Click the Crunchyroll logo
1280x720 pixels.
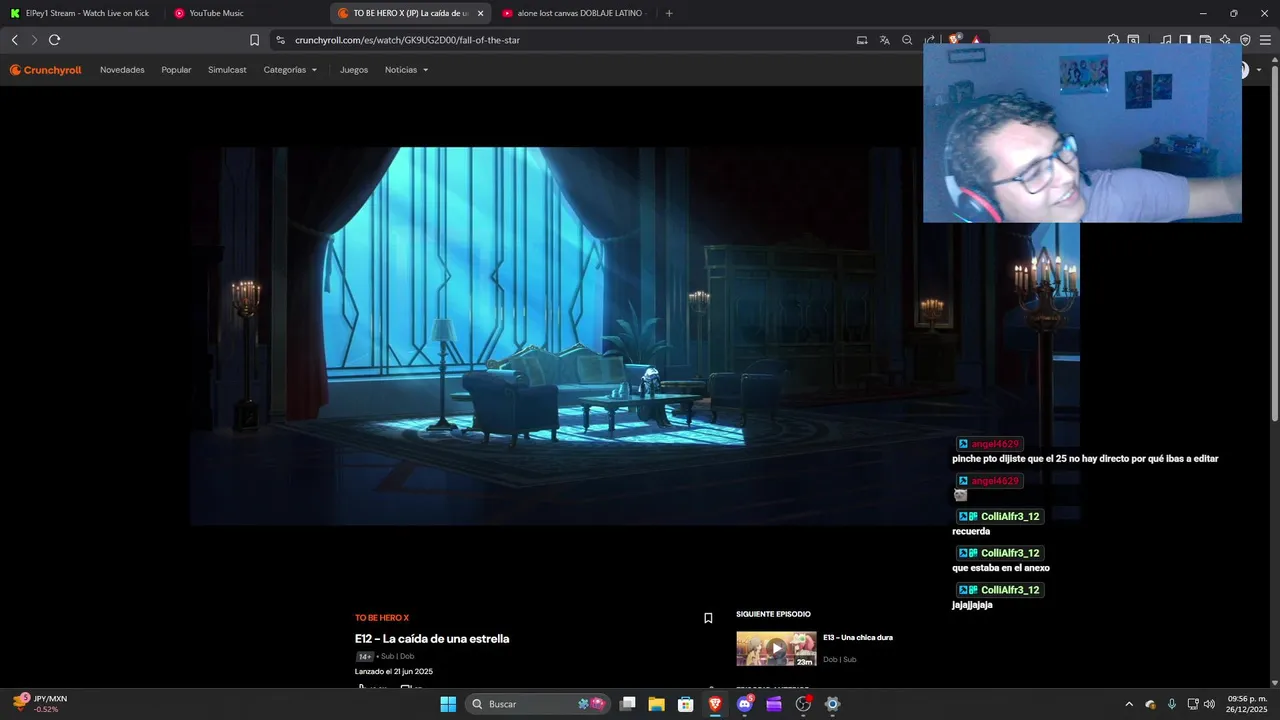[45, 70]
